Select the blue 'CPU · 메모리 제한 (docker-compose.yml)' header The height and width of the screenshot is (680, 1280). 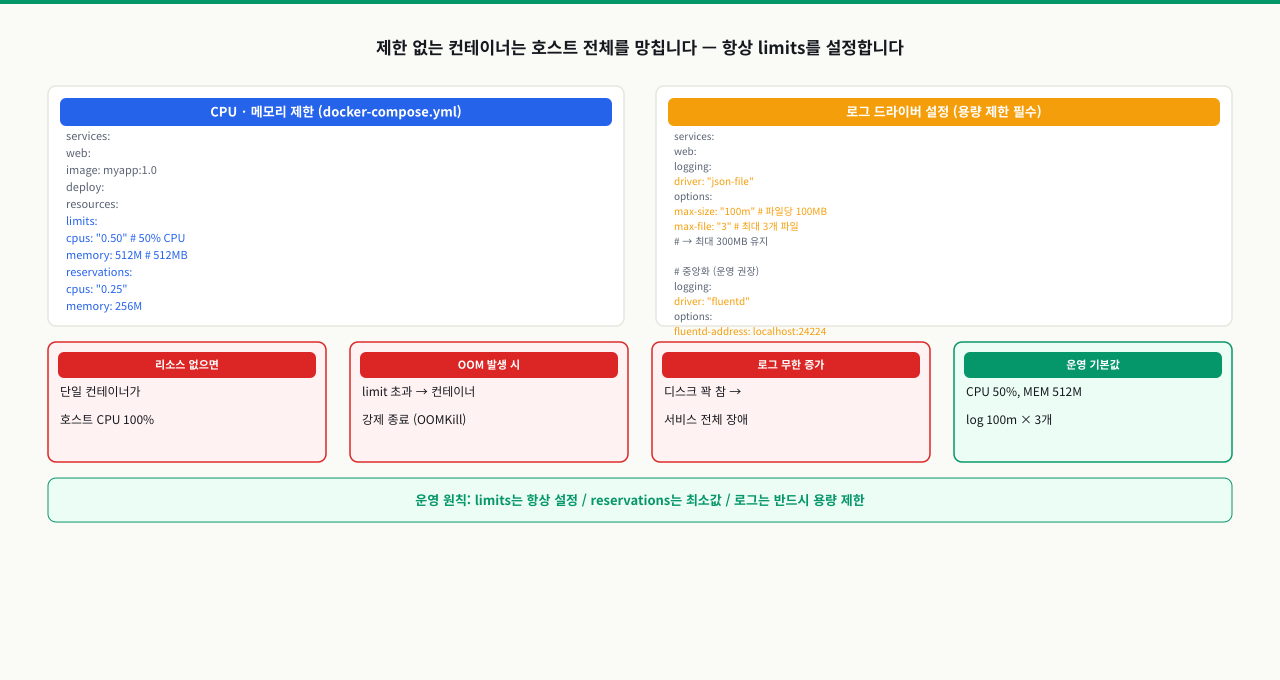tap(336, 112)
